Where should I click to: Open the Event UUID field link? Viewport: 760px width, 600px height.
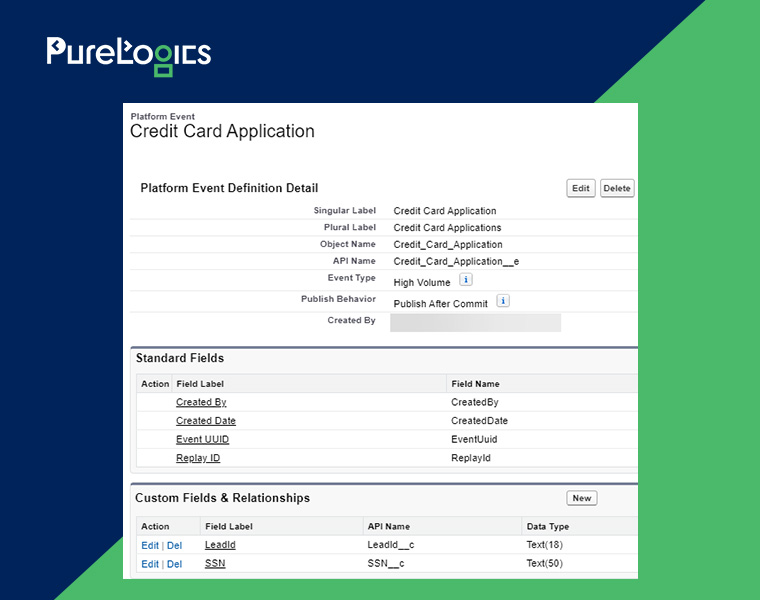(x=203, y=439)
